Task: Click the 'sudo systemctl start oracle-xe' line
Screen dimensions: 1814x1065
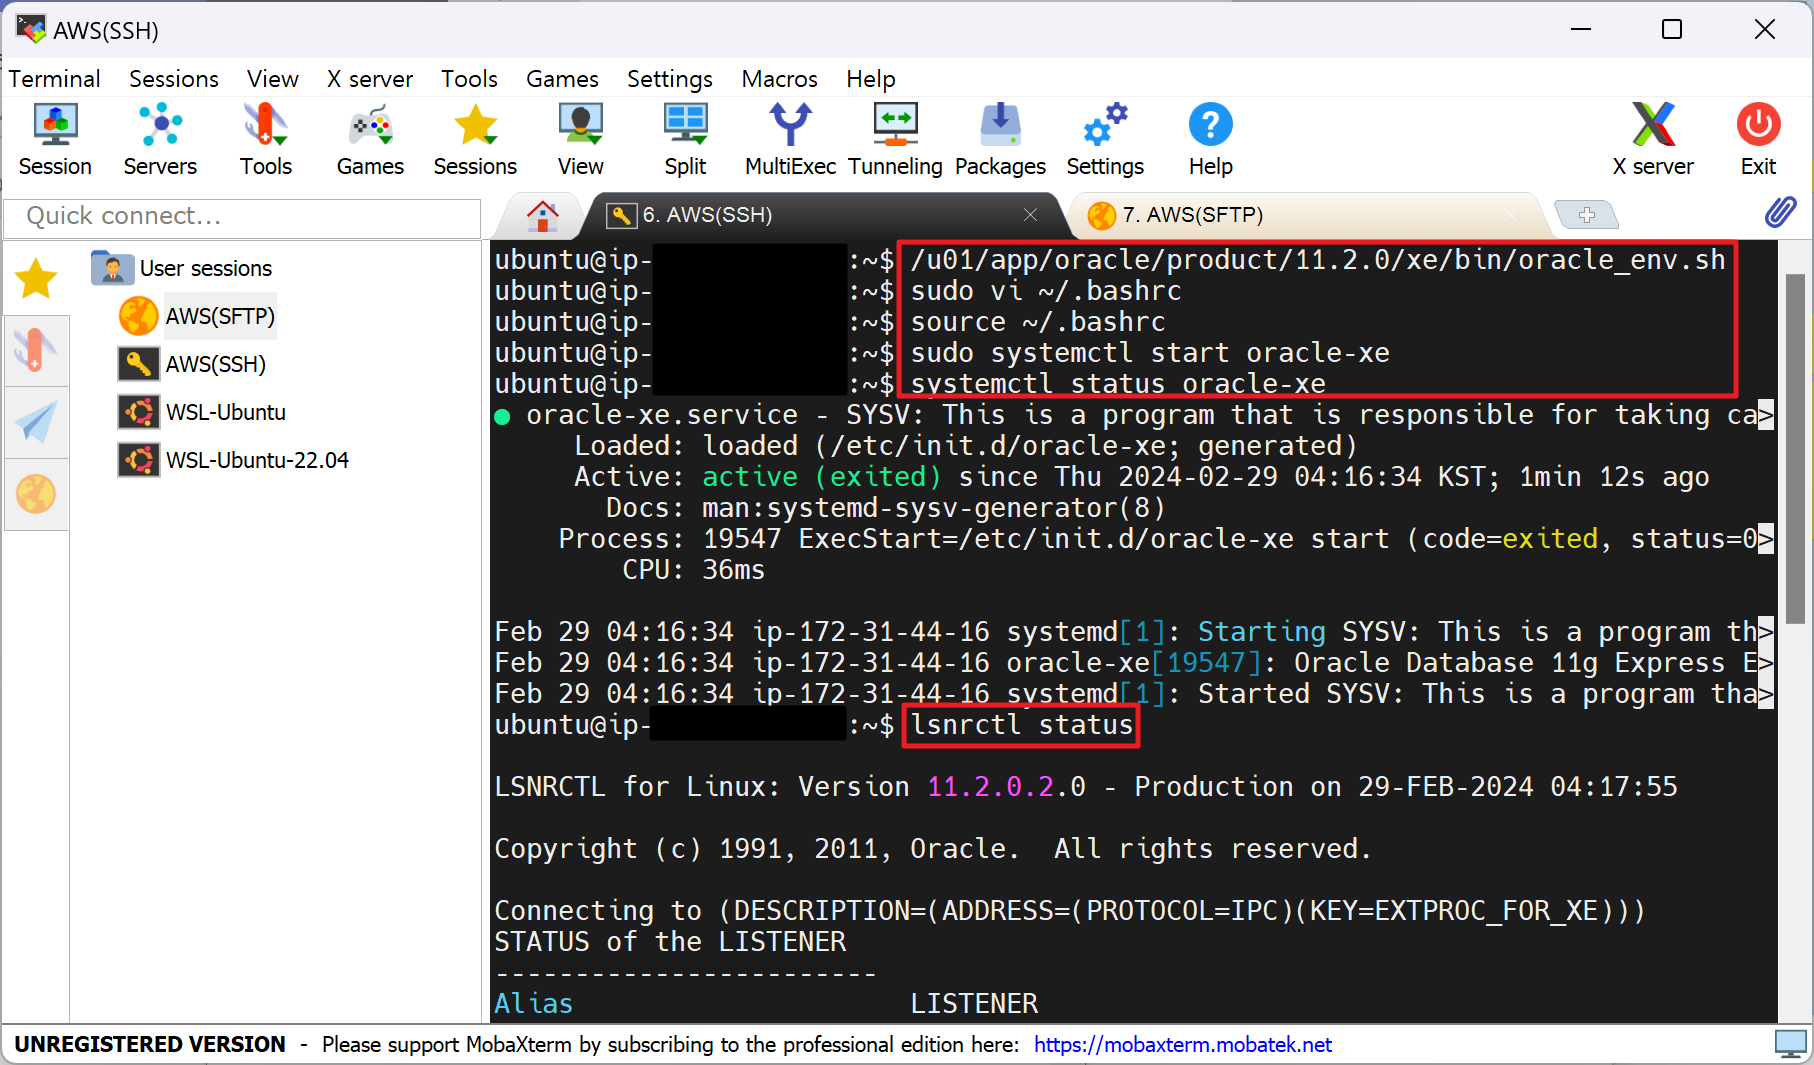Action: (x=1150, y=353)
